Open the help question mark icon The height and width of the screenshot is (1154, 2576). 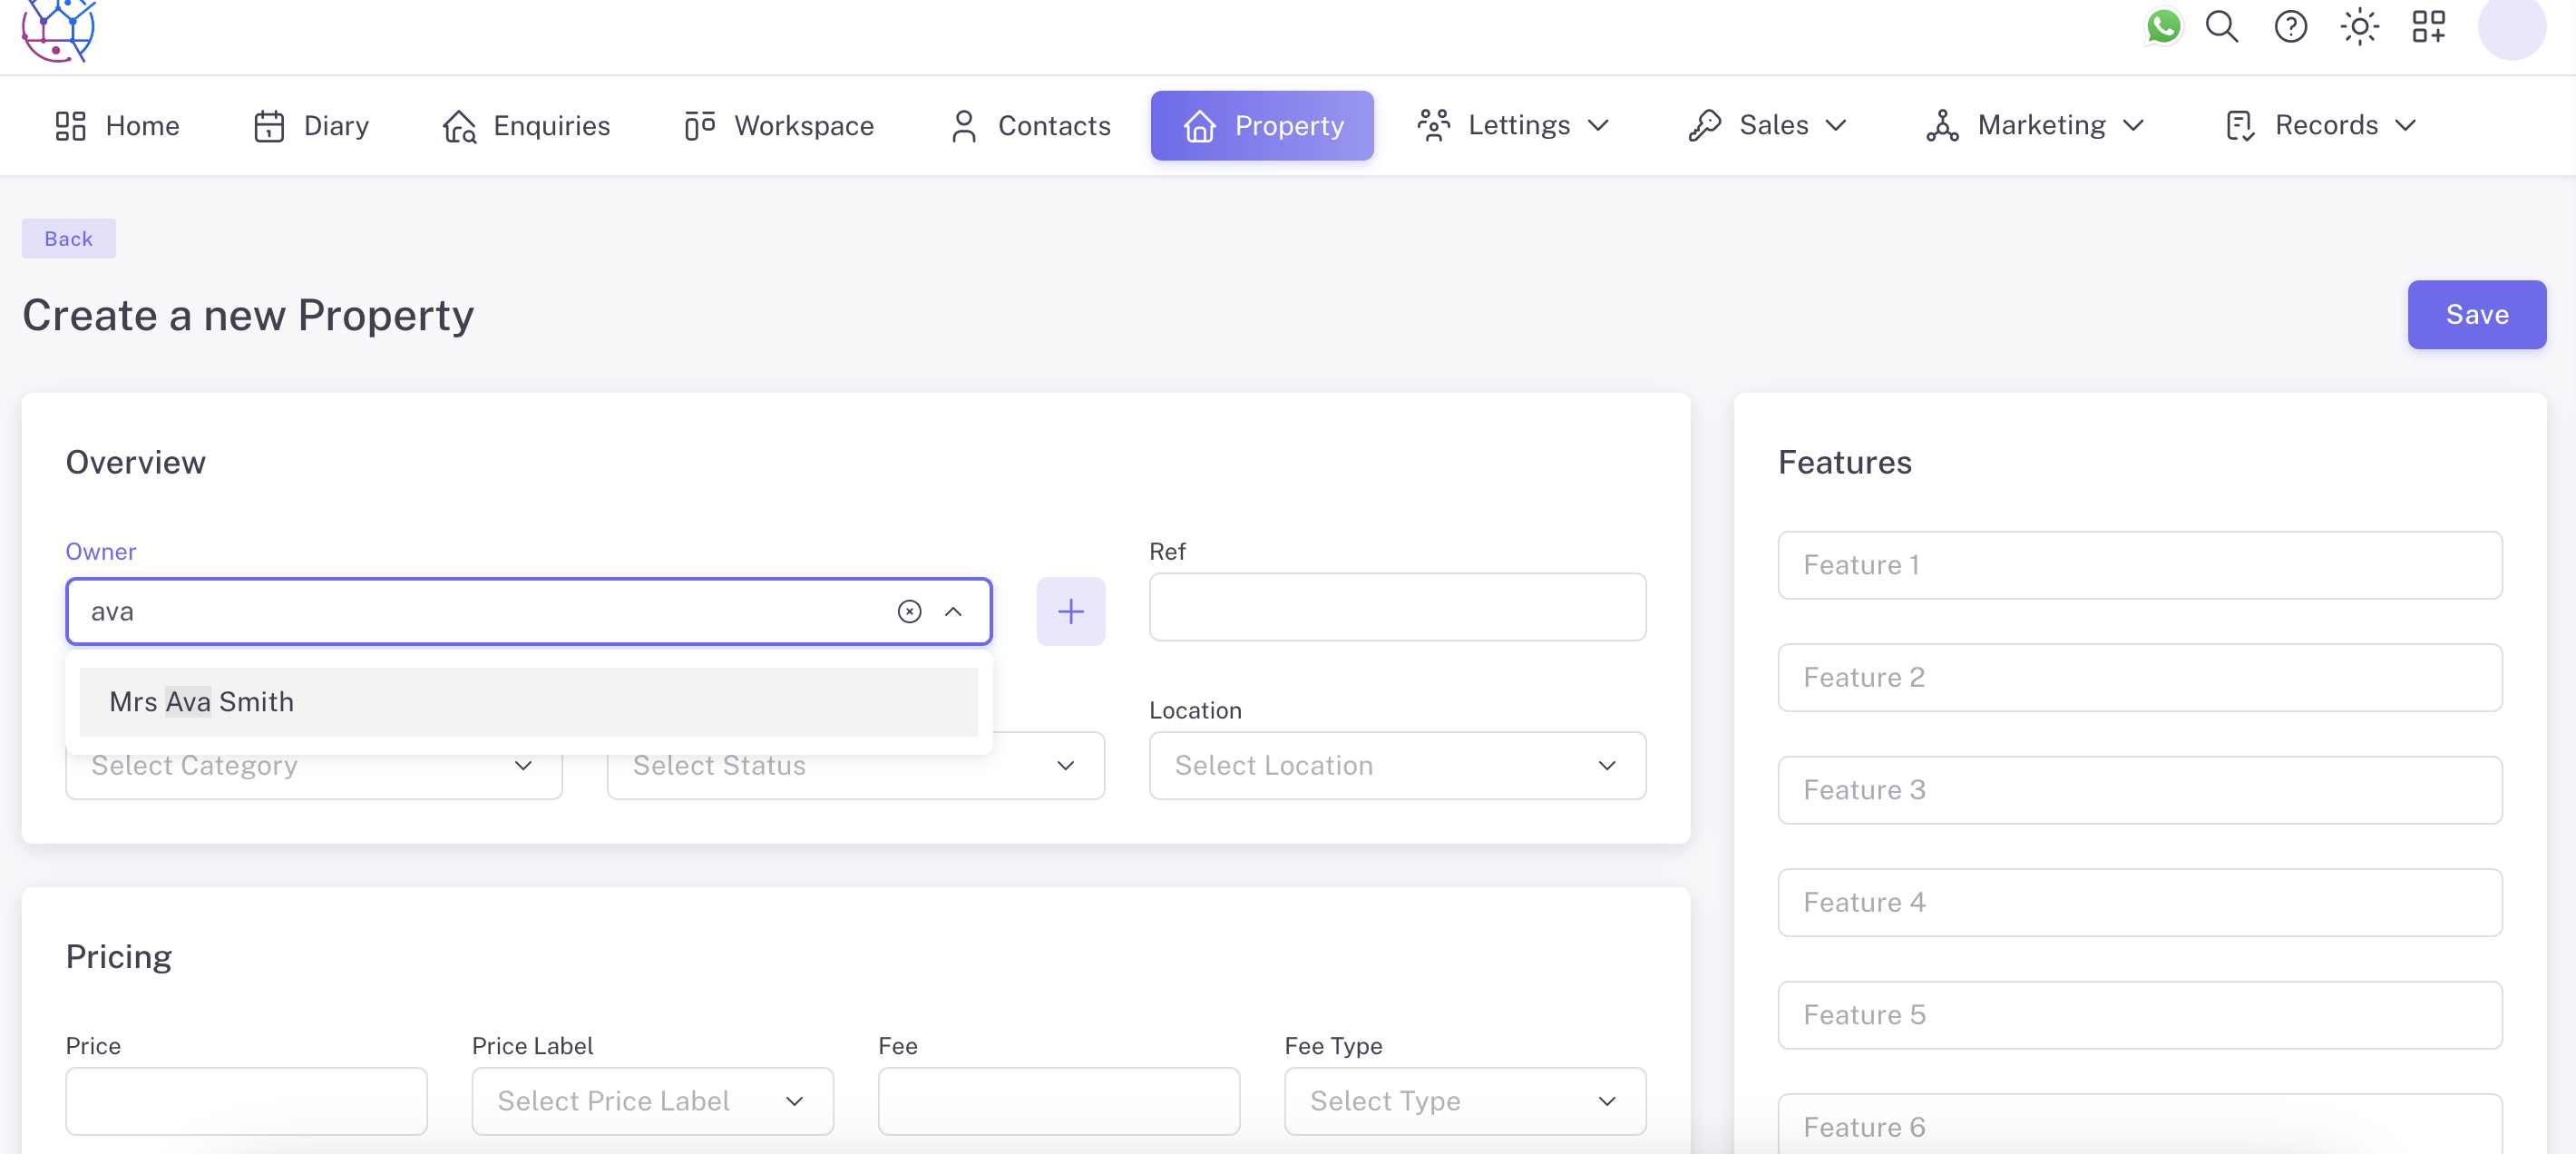click(2290, 26)
